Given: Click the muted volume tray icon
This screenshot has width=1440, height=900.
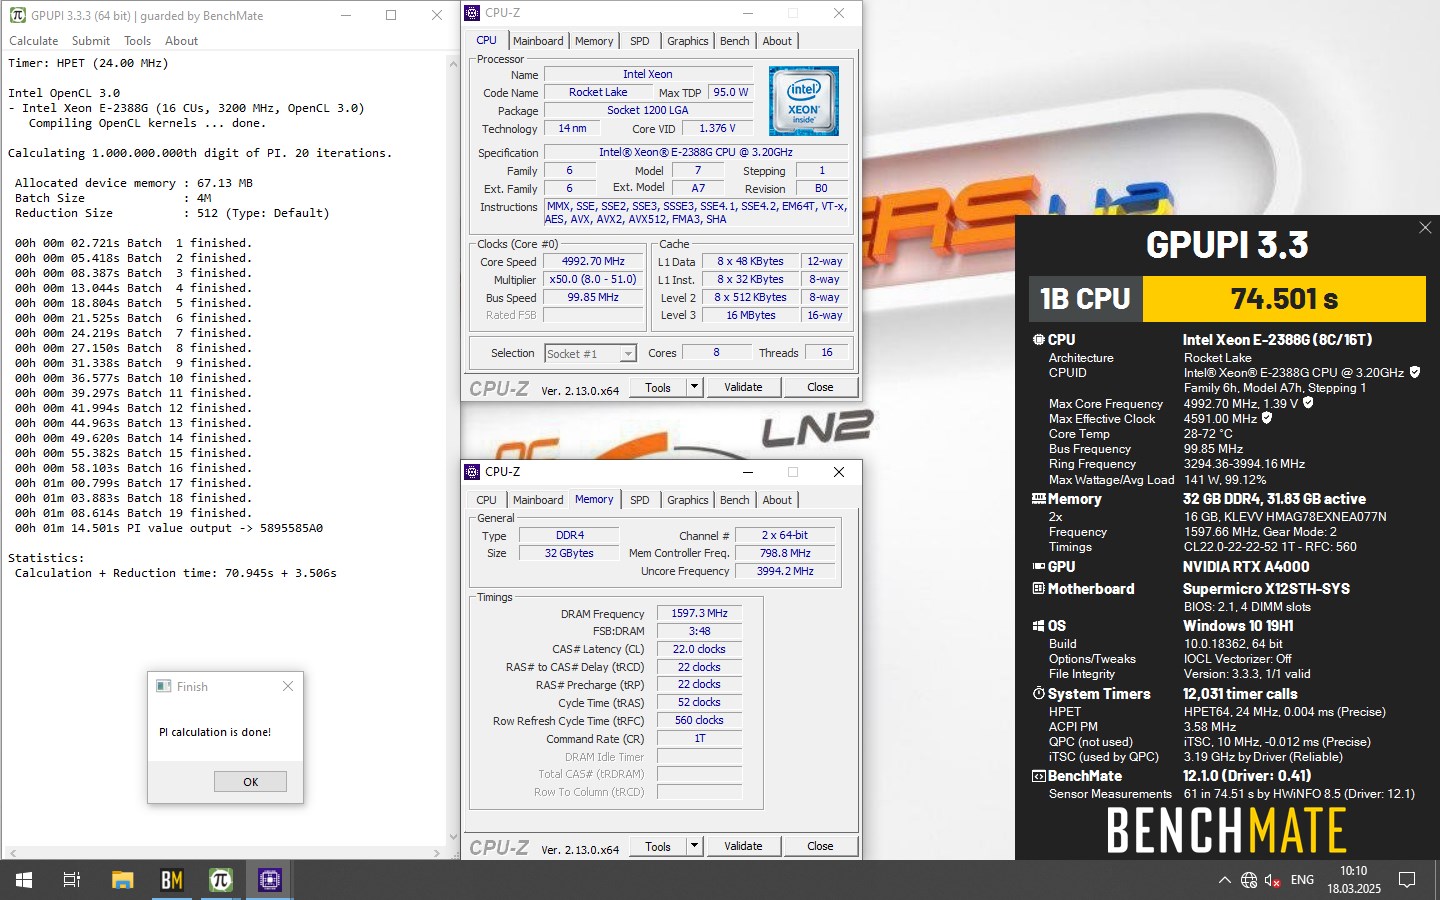Looking at the screenshot, I should [1273, 880].
